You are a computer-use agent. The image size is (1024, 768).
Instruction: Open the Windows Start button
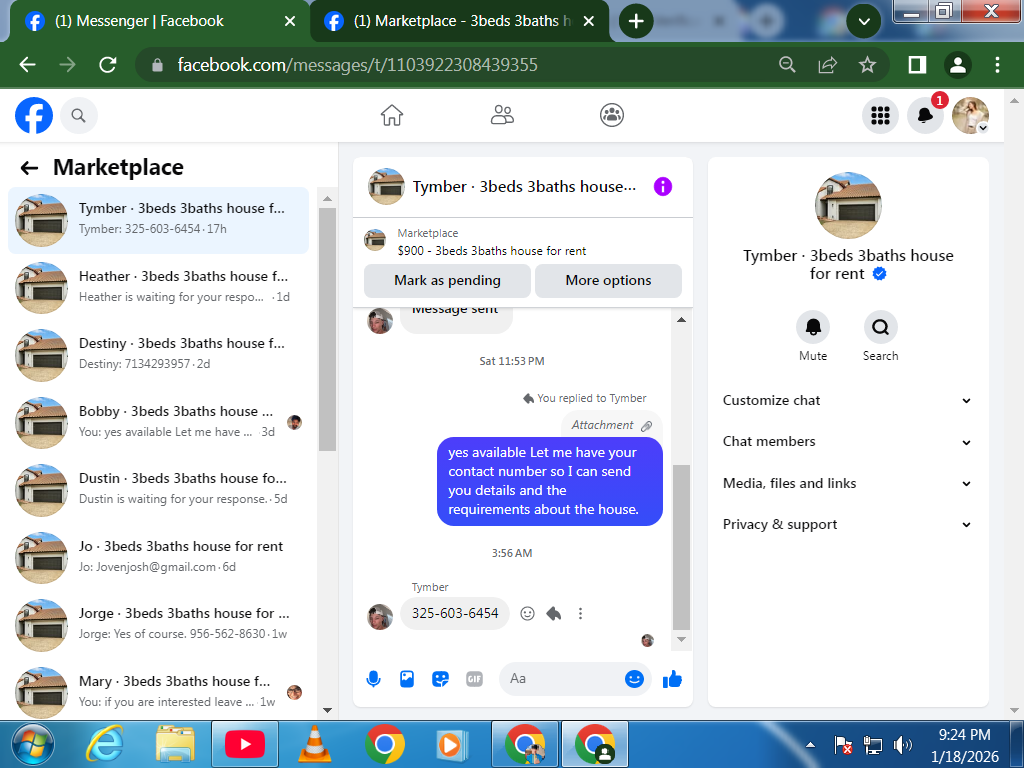tap(33, 745)
